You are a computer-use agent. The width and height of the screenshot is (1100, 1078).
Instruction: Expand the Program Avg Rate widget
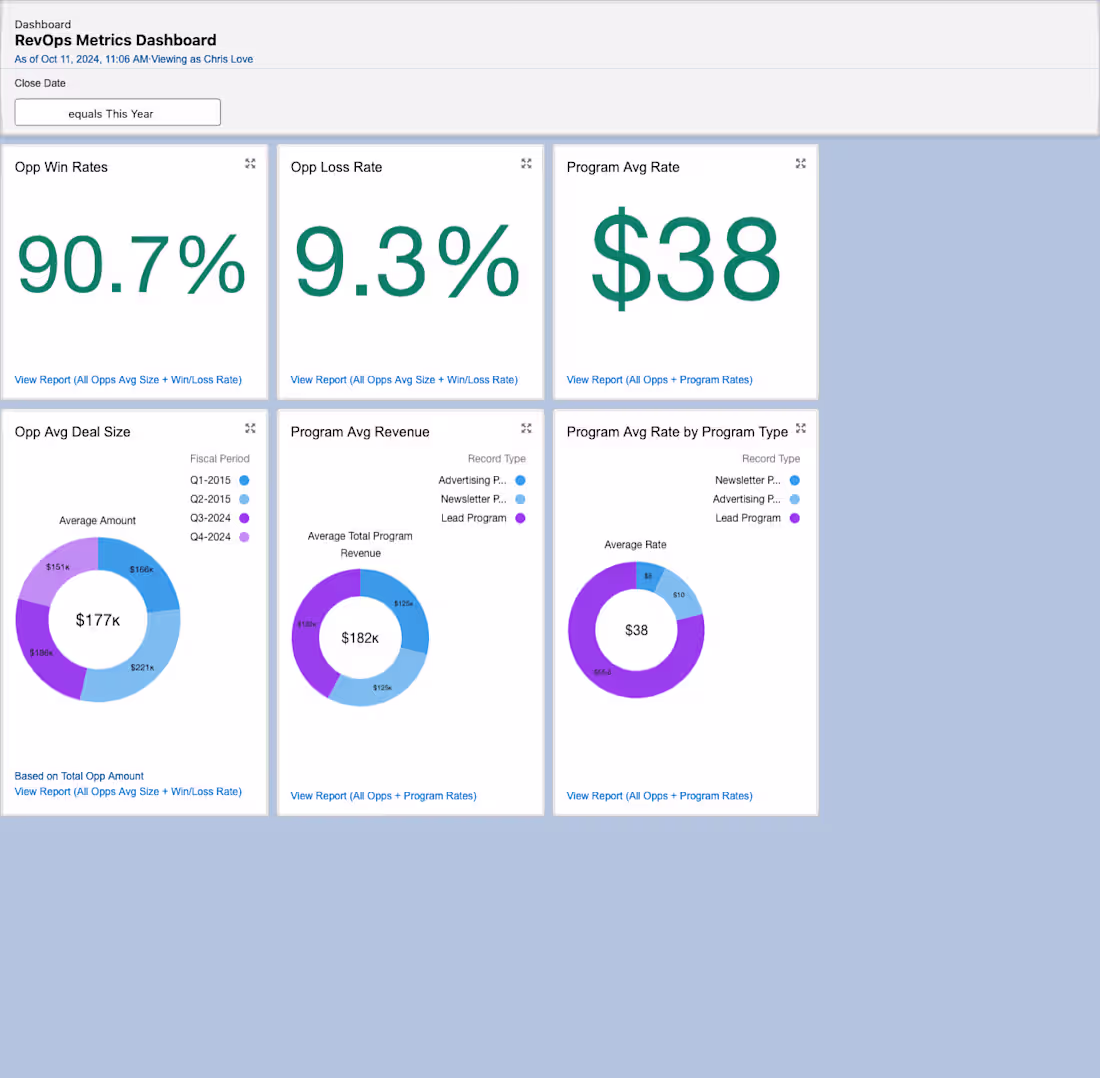pyautogui.click(x=800, y=163)
